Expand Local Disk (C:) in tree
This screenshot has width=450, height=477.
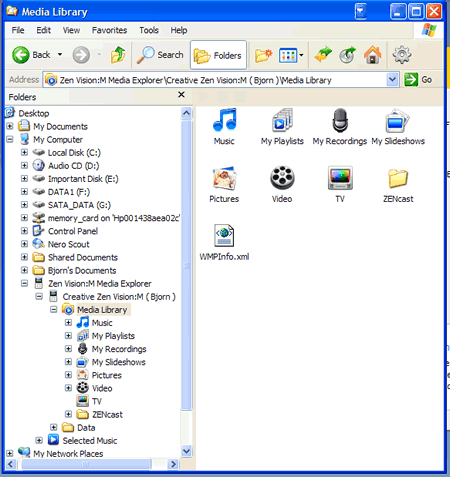click(24, 152)
